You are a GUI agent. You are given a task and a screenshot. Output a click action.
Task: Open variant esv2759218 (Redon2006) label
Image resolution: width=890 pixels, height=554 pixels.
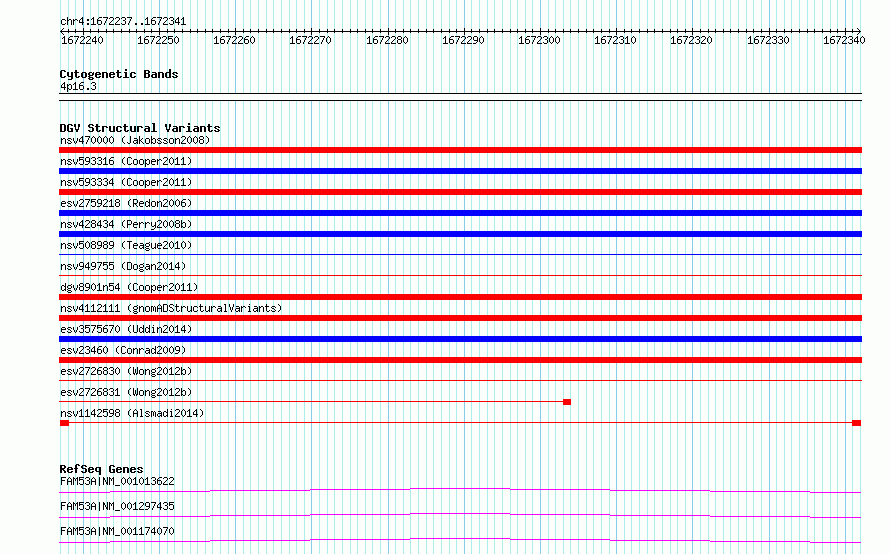126,203
